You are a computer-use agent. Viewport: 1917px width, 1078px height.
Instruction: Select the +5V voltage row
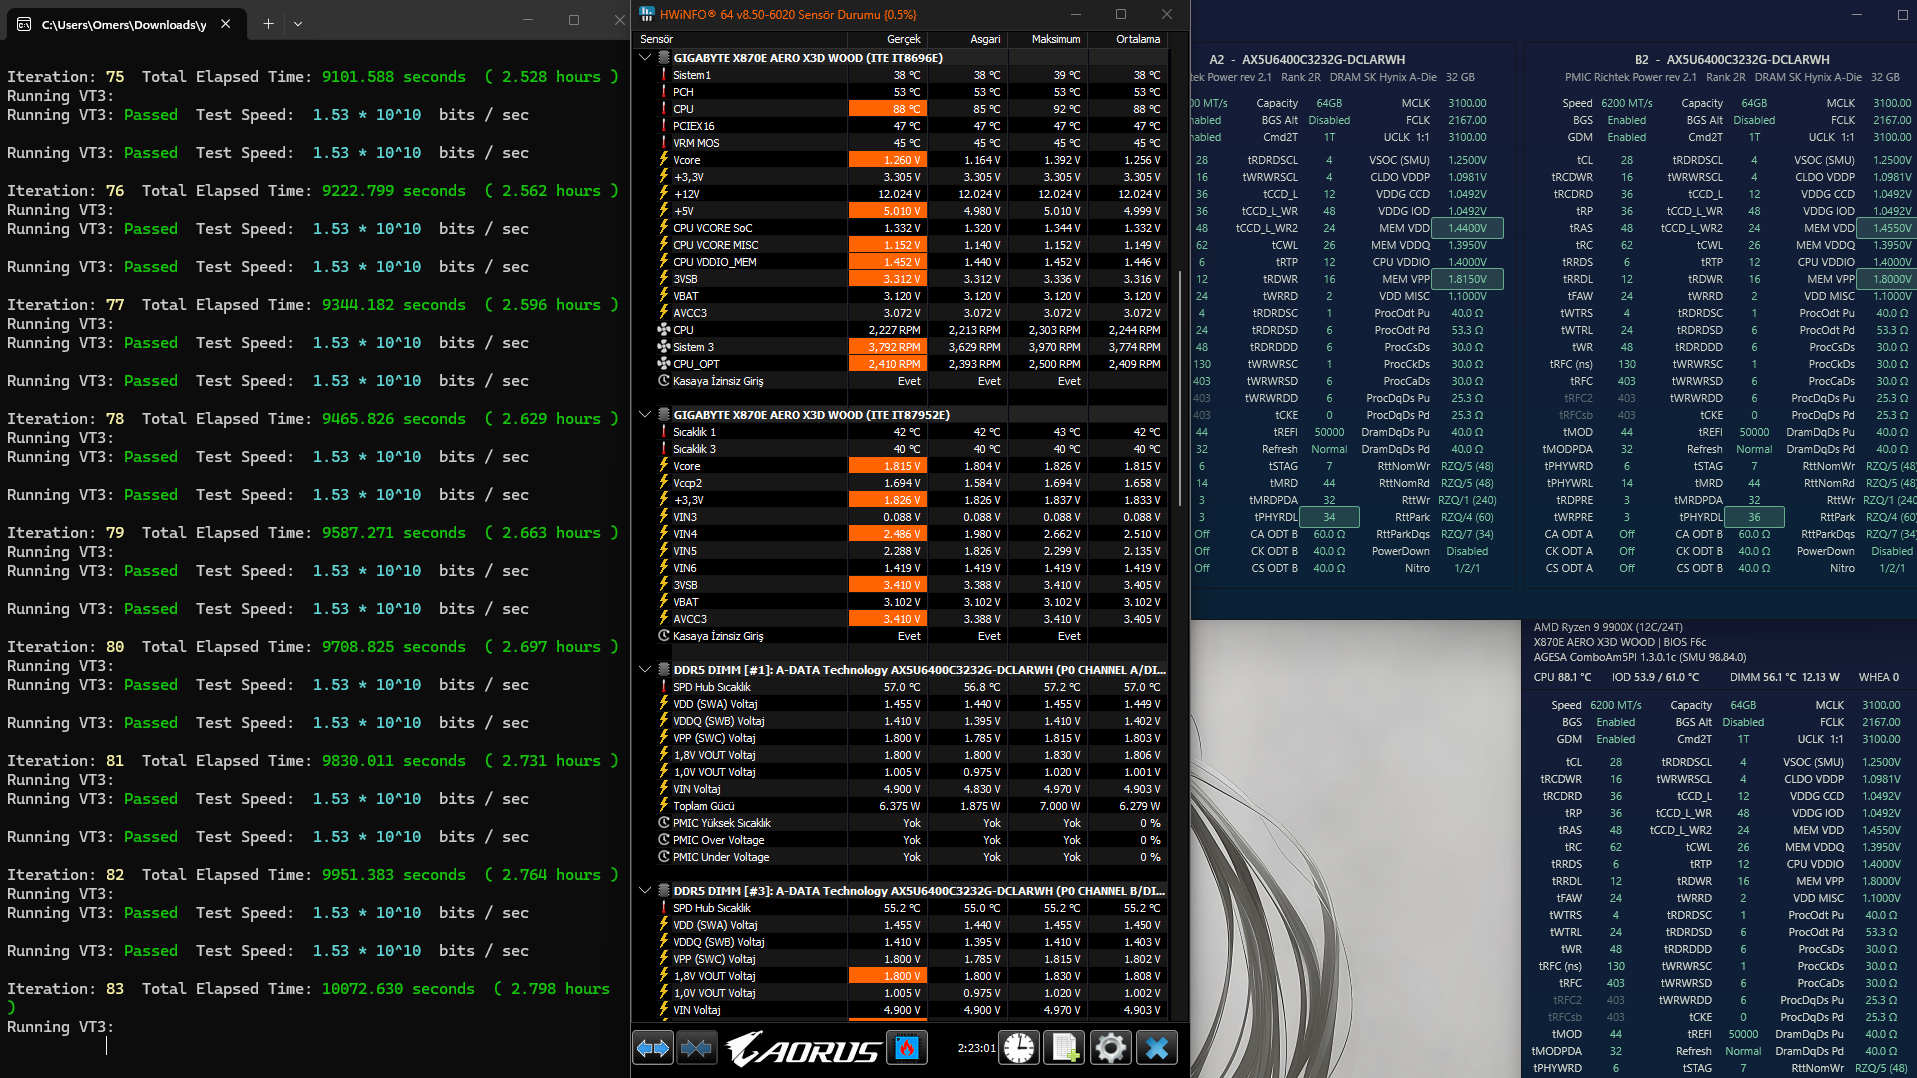point(901,211)
